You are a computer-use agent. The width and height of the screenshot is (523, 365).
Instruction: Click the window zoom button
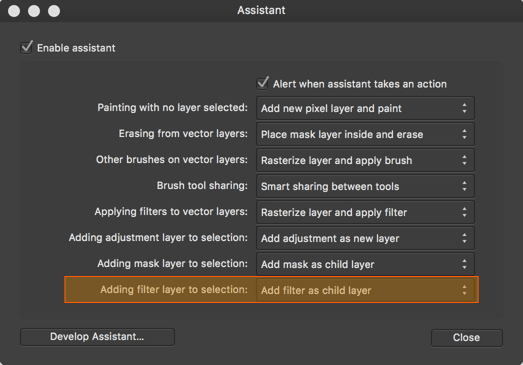coord(54,11)
